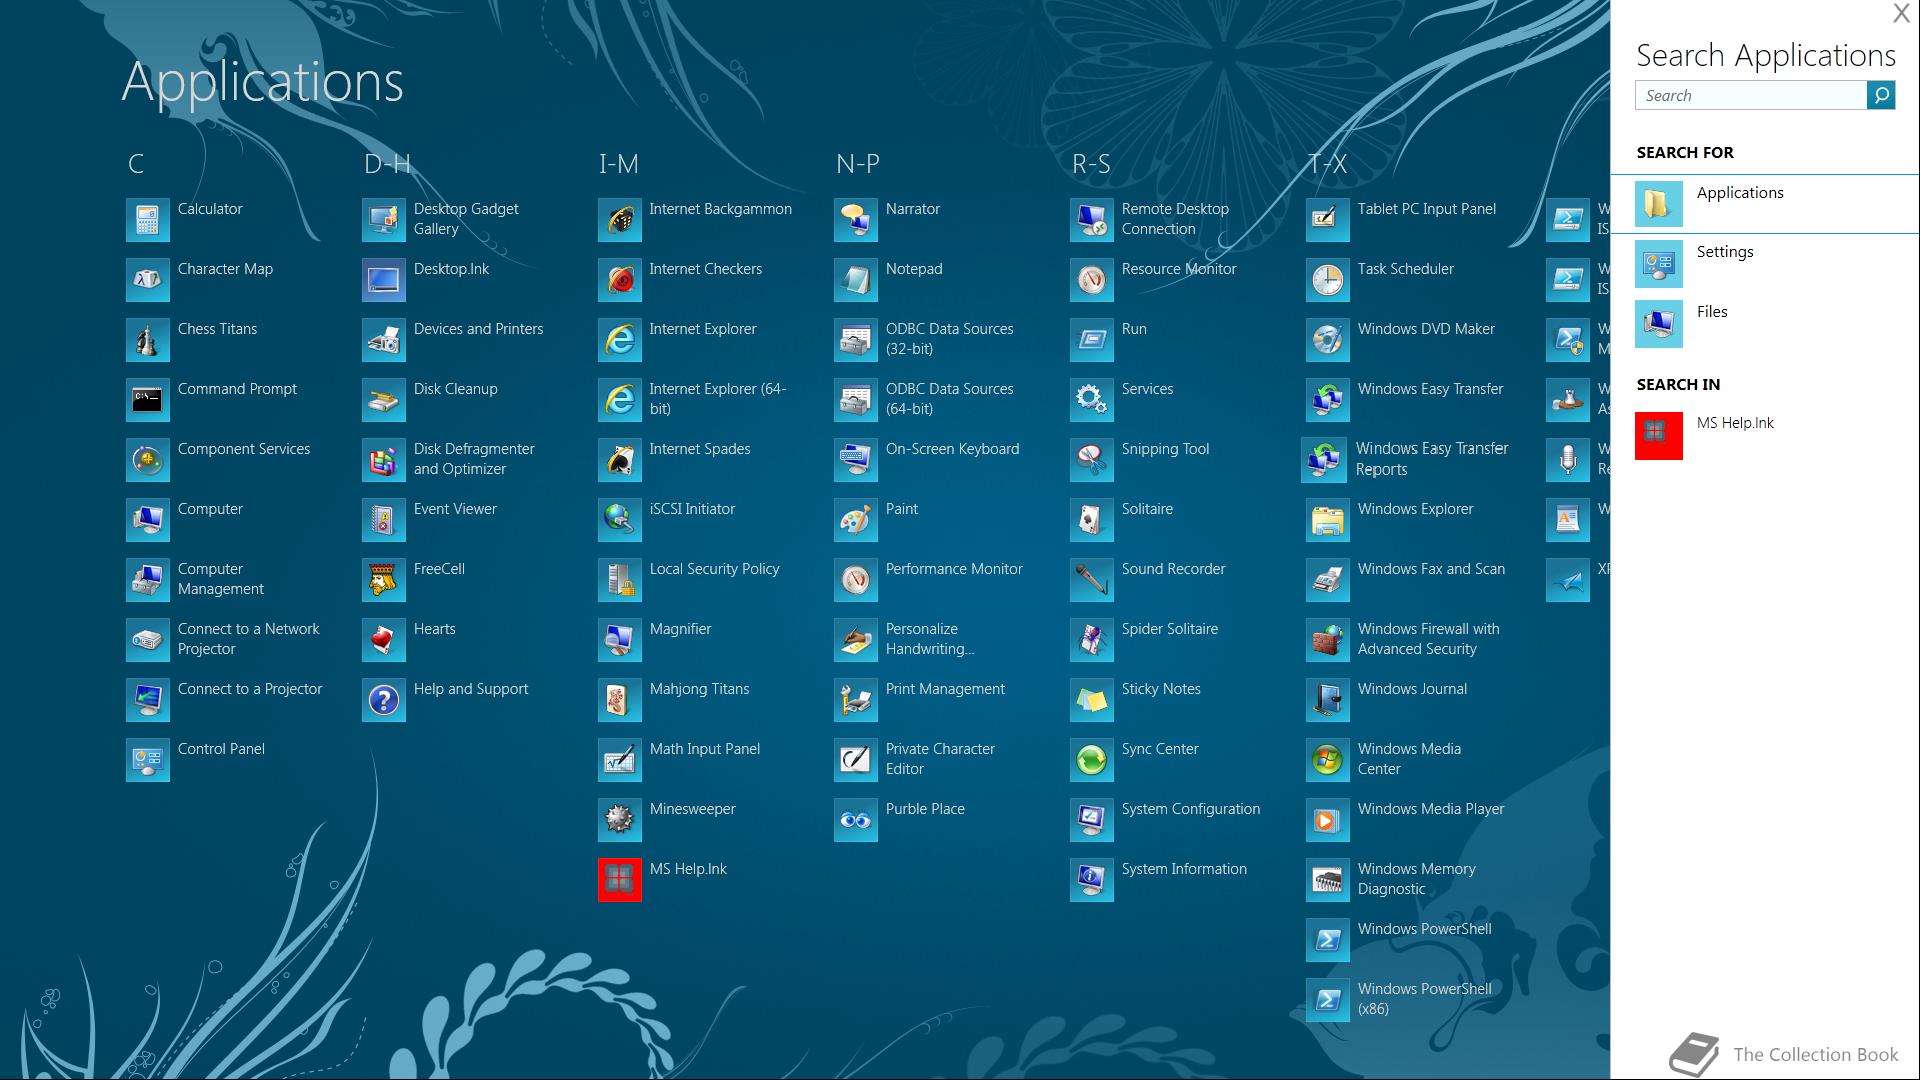Image resolution: width=1920 pixels, height=1080 pixels.
Task: Click the Remote Desktop Connection label
Action: tap(1175, 219)
